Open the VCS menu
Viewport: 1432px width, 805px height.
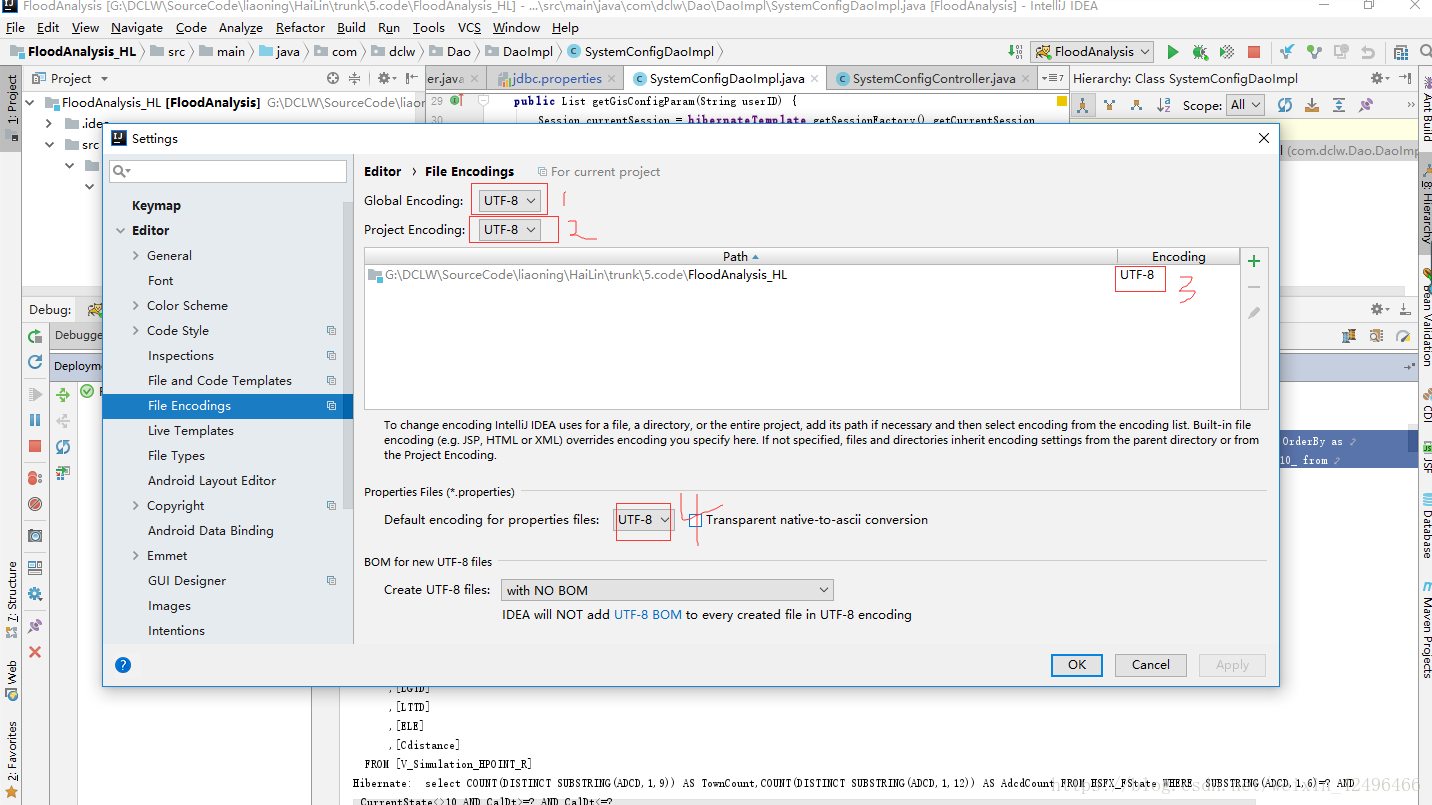click(x=469, y=28)
